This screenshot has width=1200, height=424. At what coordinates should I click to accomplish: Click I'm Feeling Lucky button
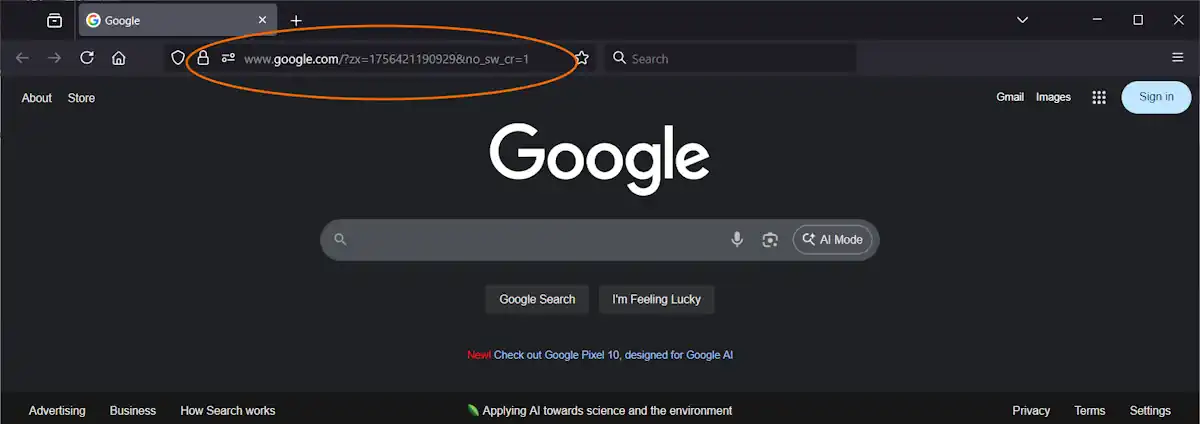[x=657, y=299]
